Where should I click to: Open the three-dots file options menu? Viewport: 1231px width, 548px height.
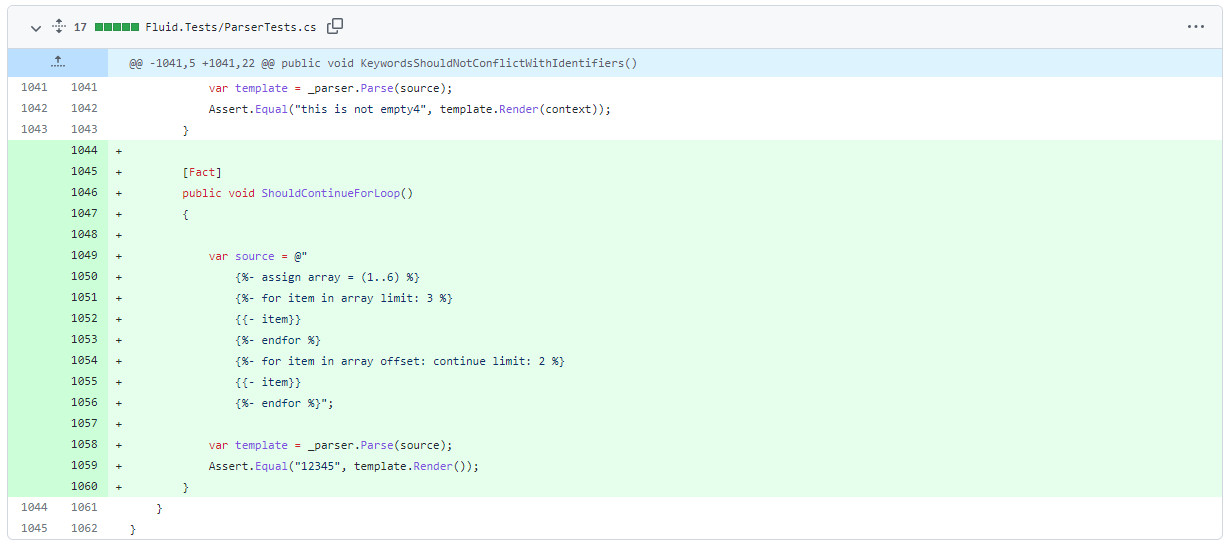1196,27
